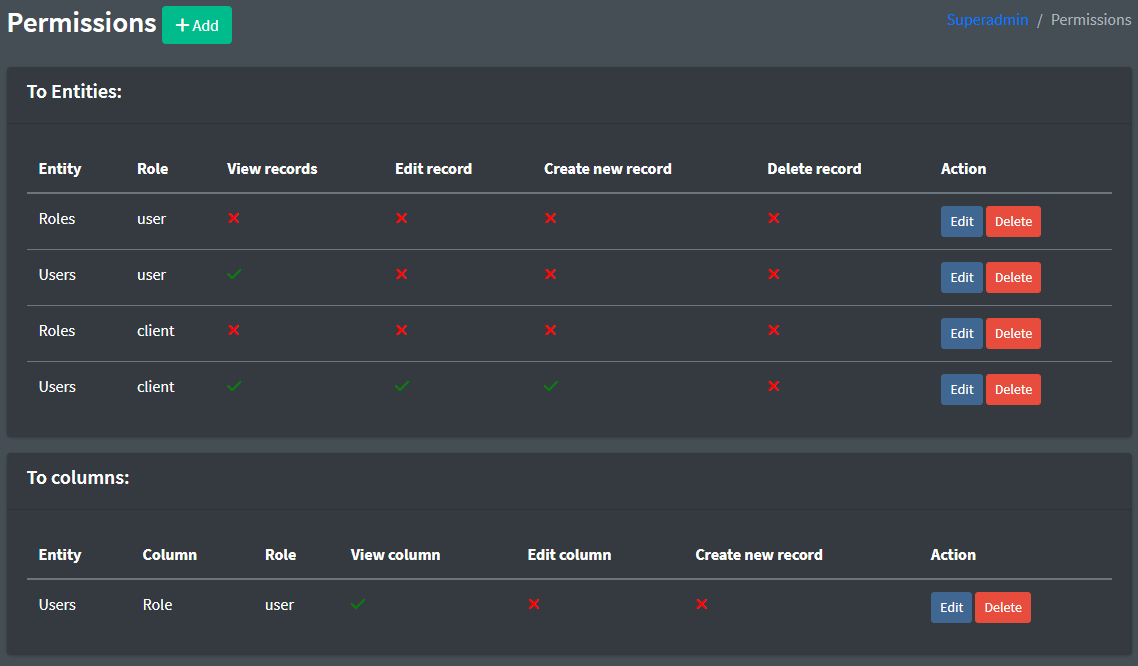Image resolution: width=1138 pixels, height=666 pixels.
Task: Click the green checkmark for Users user View records
Action: click(x=233, y=273)
